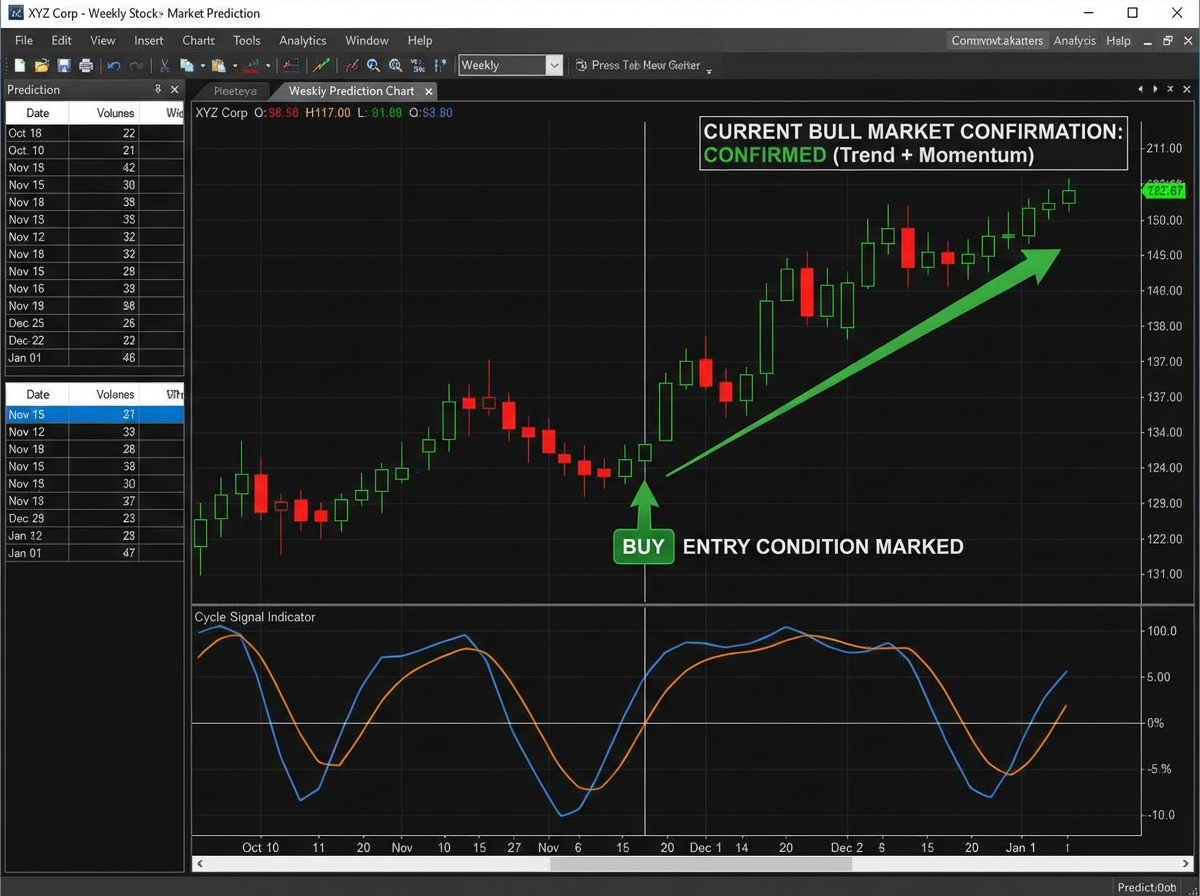Save the chart using the Save icon
Viewport: 1200px width, 896px height.
pos(63,65)
